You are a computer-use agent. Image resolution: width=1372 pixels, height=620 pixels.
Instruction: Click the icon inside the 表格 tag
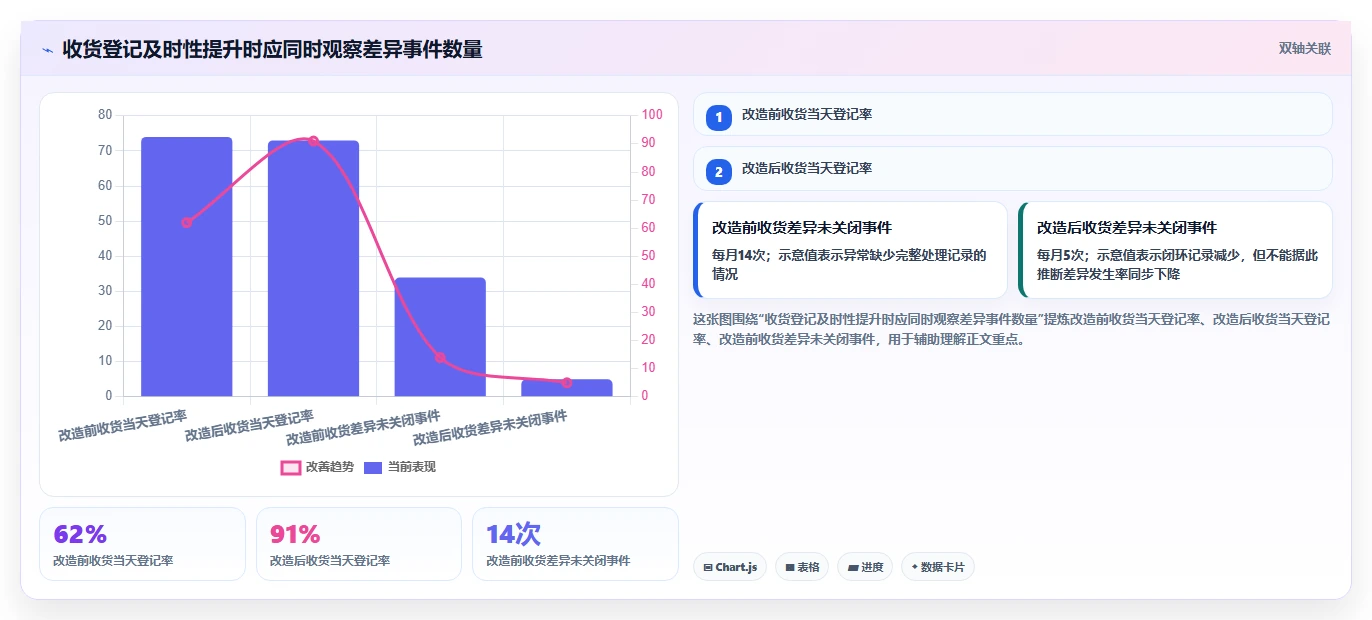790,567
